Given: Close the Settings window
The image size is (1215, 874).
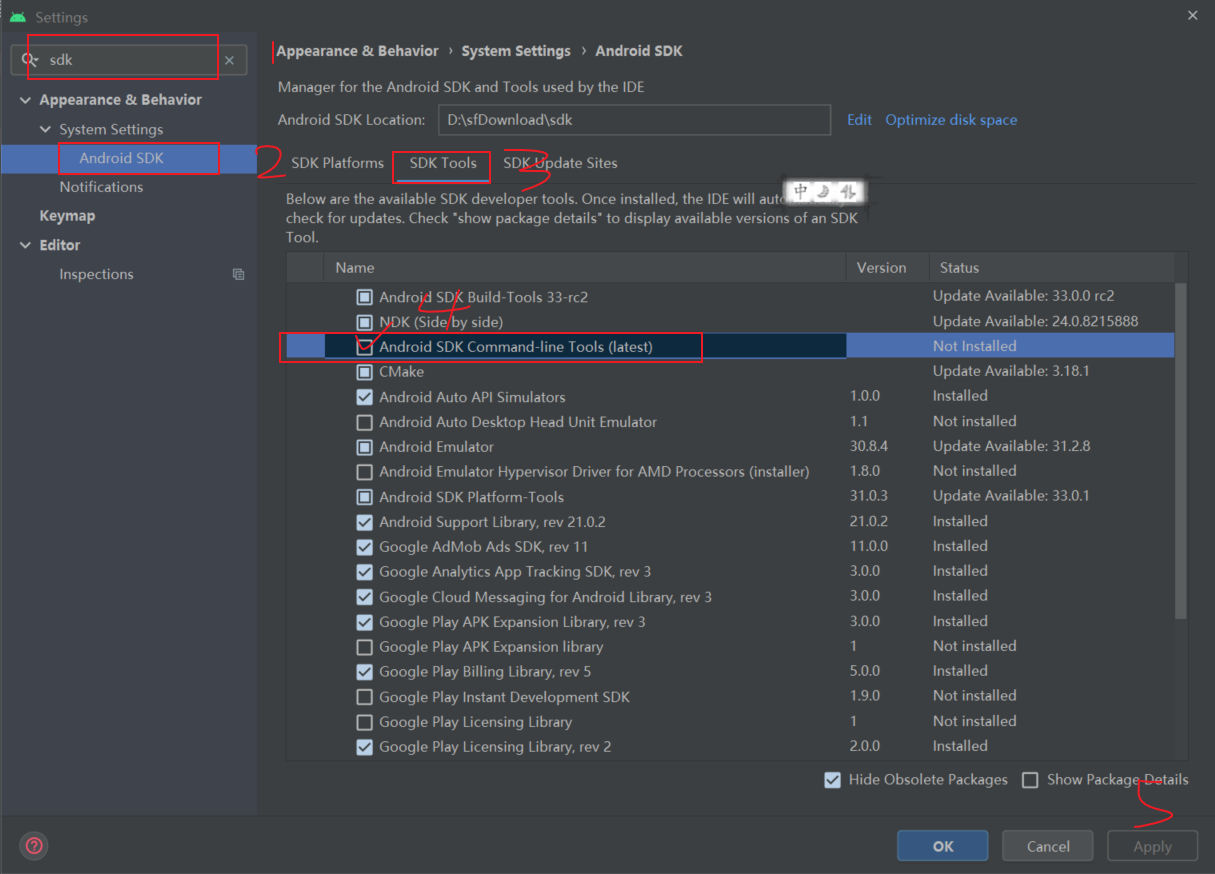Looking at the screenshot, I should [x=1192, y=16].
